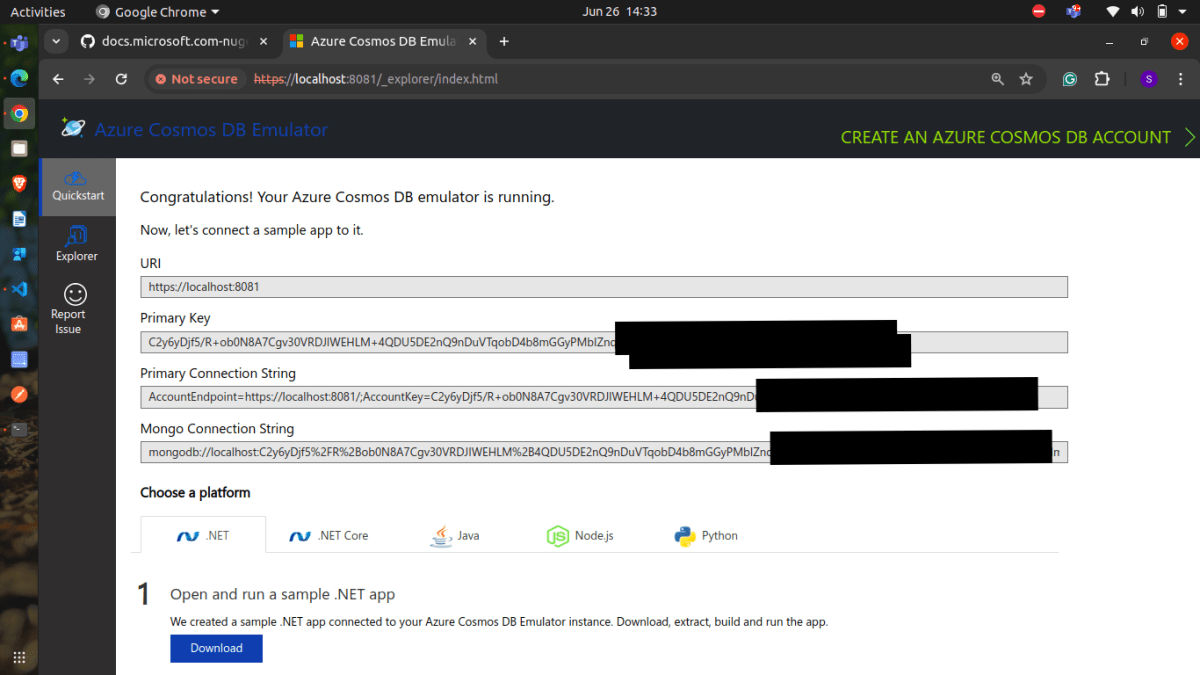Open the Grammarly extension
The width and height of the screenshot is (1200, 675).
[1069, 78]
